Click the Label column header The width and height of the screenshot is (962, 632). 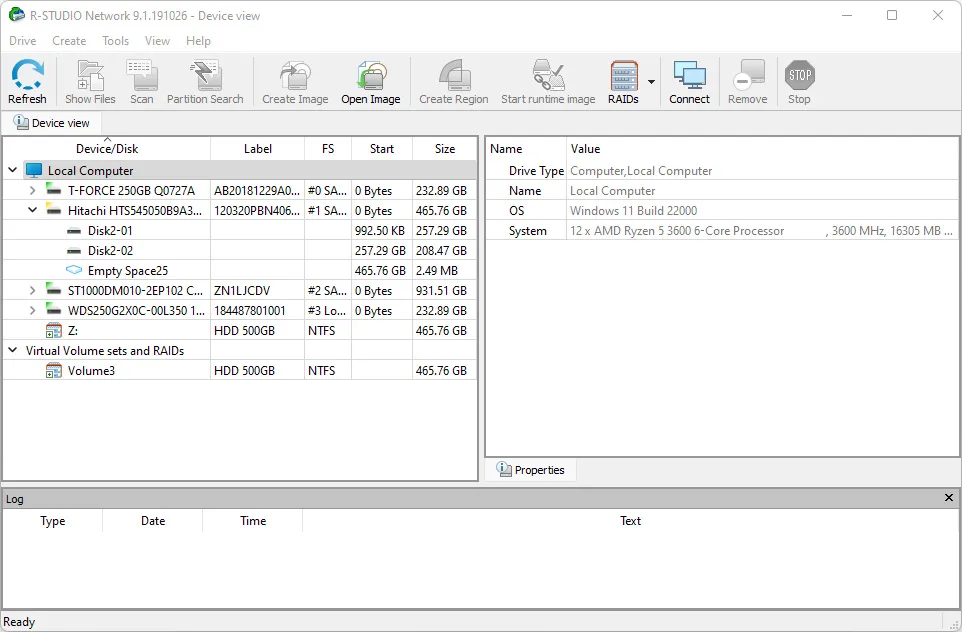258,148
